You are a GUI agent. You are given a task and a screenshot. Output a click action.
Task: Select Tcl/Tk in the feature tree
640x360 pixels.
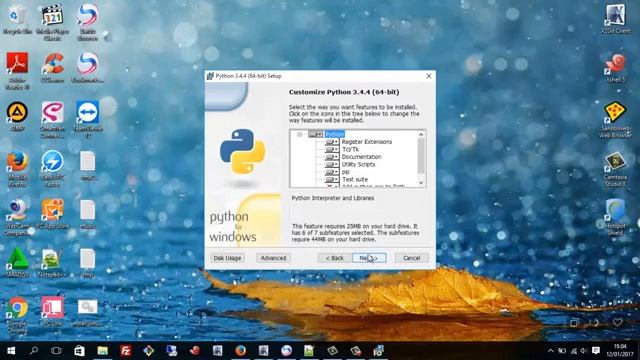point(350,149)
